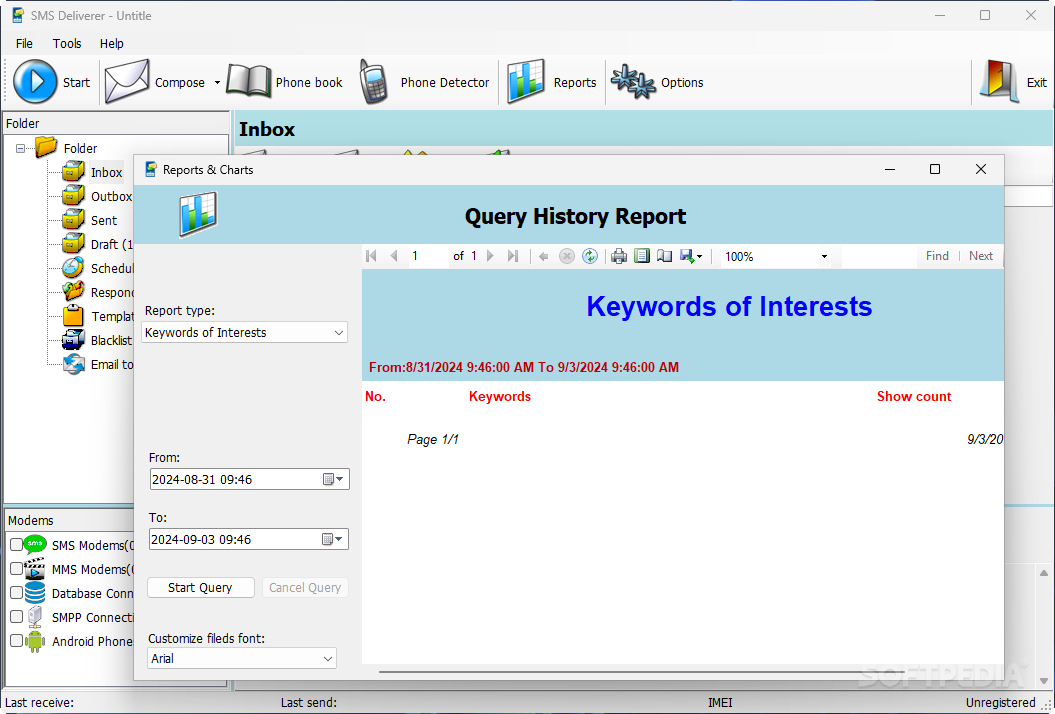Screen dimensions: 1055x714
Task: Select the Inbox folder icon in the tree
Action: (x=73, y=172)
